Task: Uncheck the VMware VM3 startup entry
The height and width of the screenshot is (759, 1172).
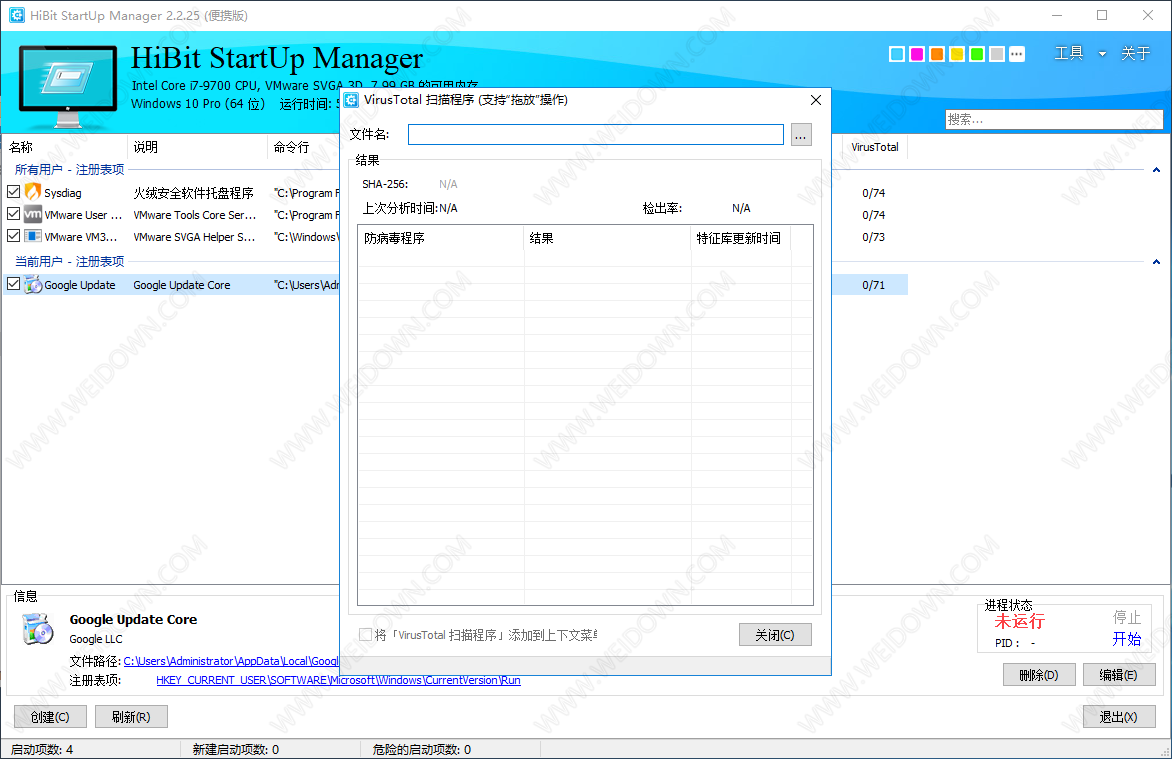Action: tap(13, 236)
